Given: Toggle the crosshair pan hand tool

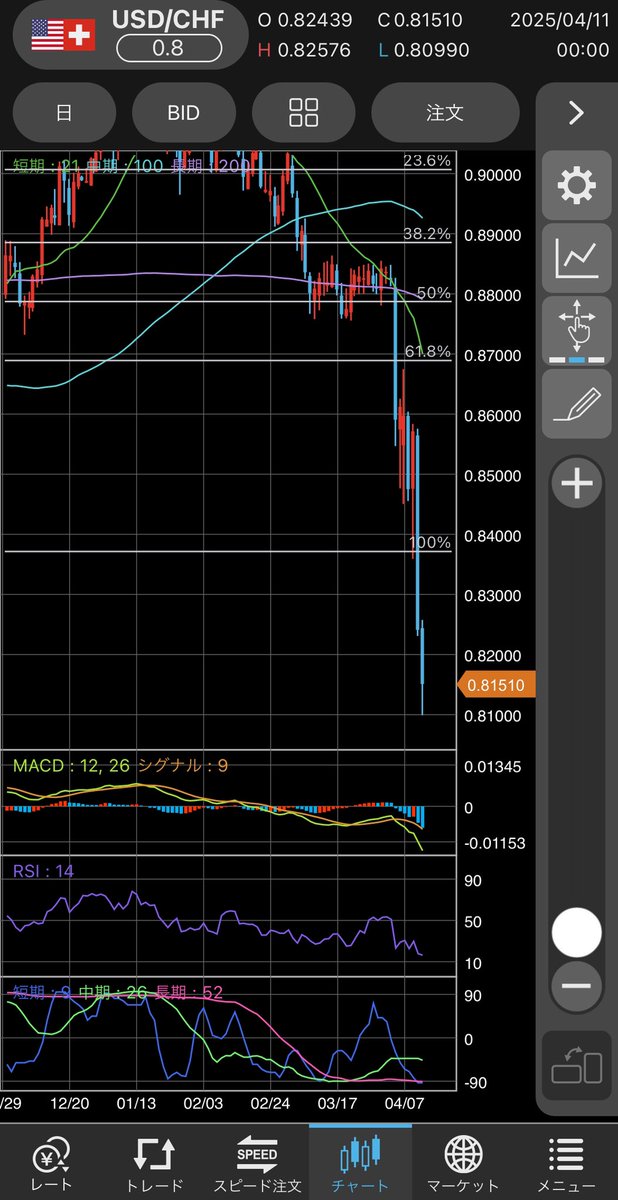Looking at the screenshot, I should pos(576,331).
